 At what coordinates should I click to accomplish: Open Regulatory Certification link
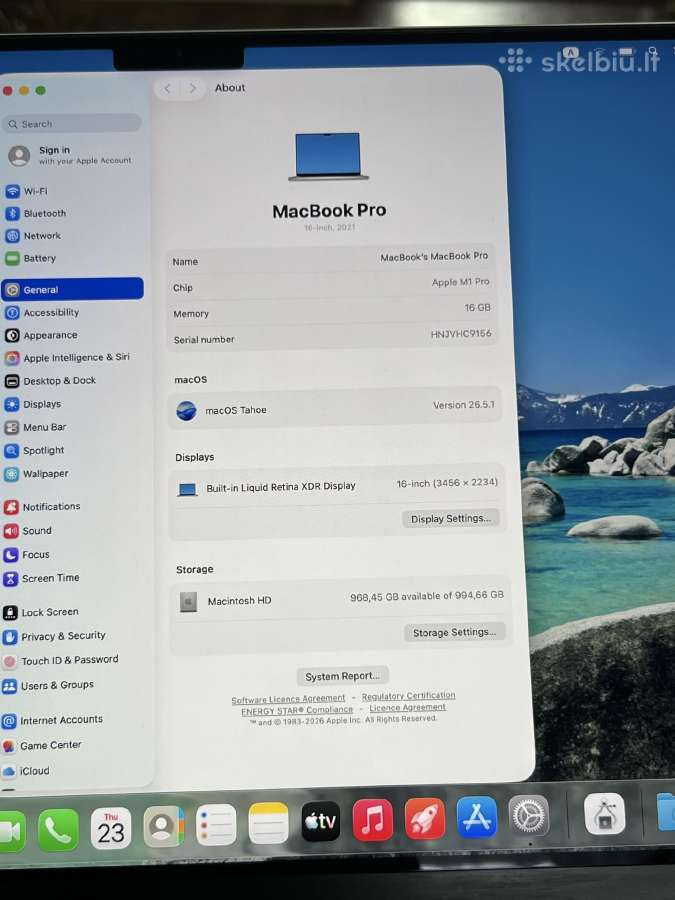click(x=408, y=696)
